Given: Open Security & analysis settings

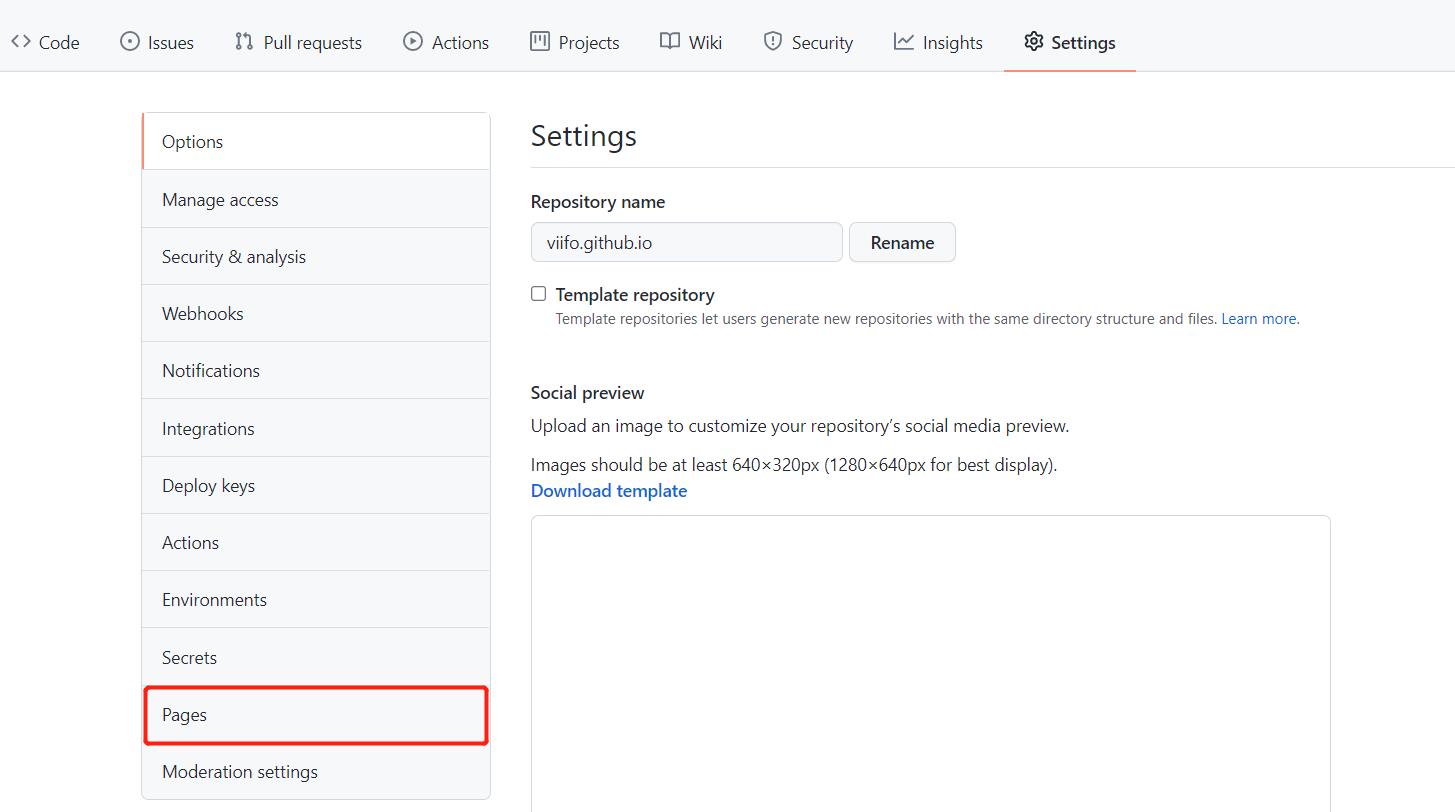Looking at the screenshot, I should tap(316, 256).
